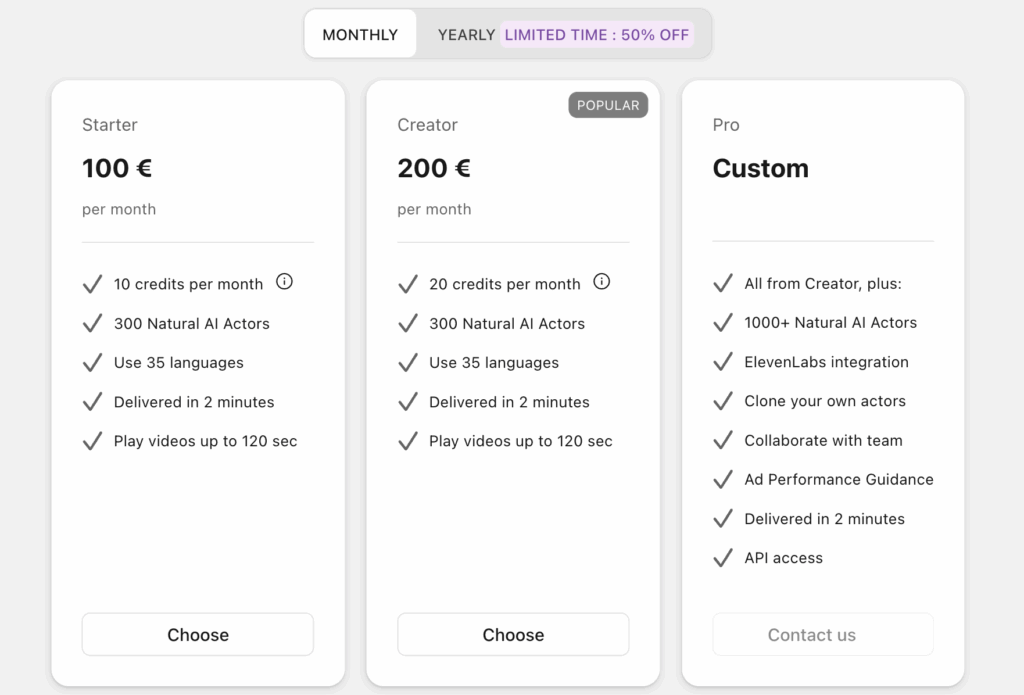
Task: Click checkmark beside 1000+ Natural AI Actors
Action: (x=723, y=323)
